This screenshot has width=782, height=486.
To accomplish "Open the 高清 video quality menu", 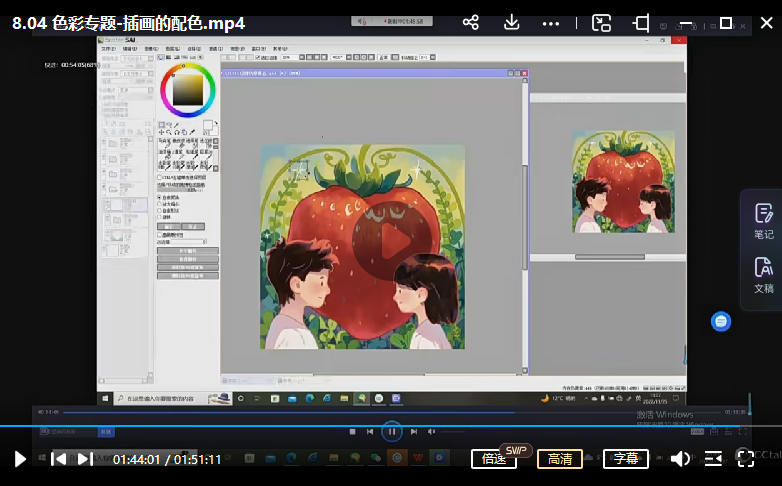I will (x=560, y=459).
